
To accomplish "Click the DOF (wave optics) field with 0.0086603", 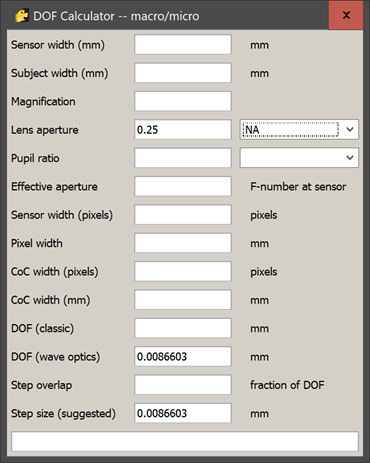I will pyautogui.click(x=183, y=356).
